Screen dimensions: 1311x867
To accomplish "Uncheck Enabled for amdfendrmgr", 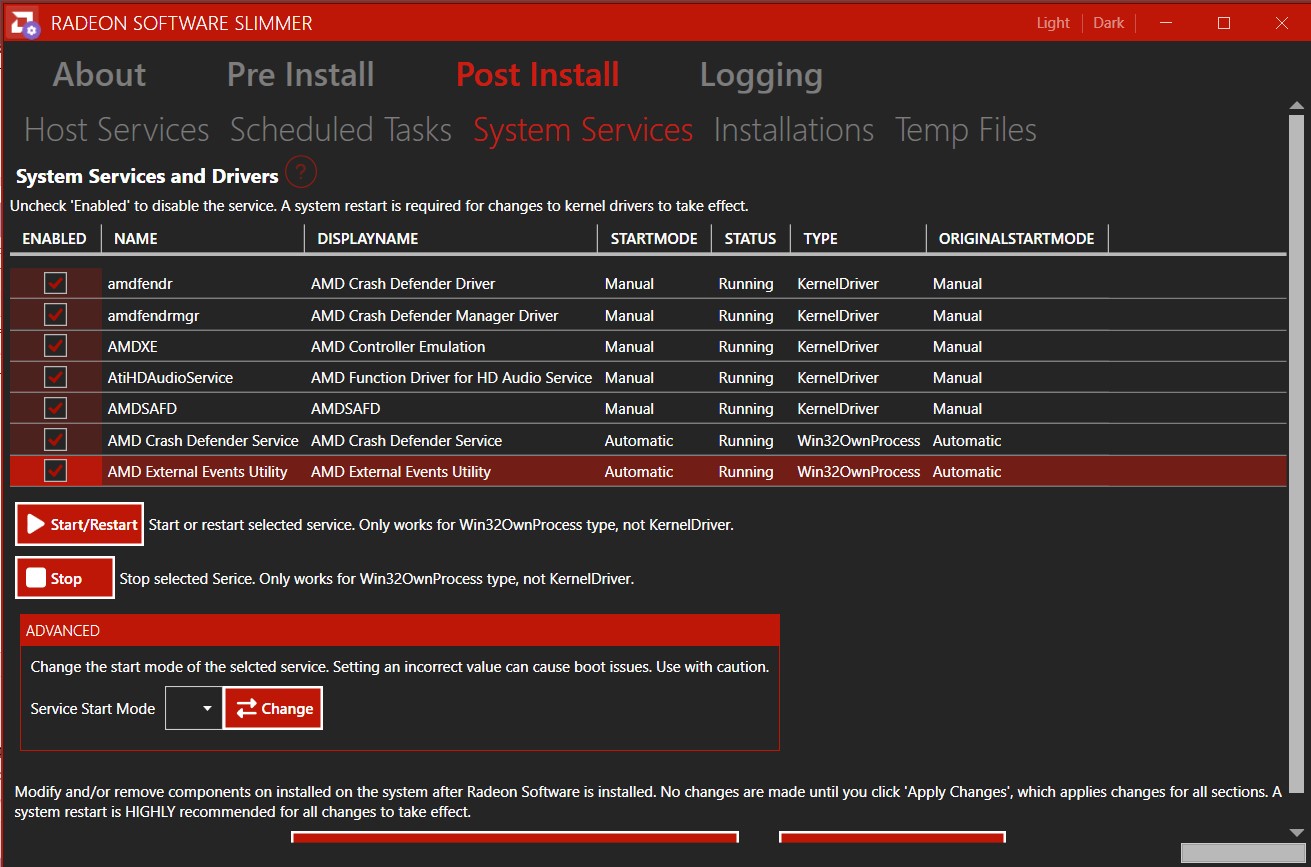I will [x=55, y=315].
